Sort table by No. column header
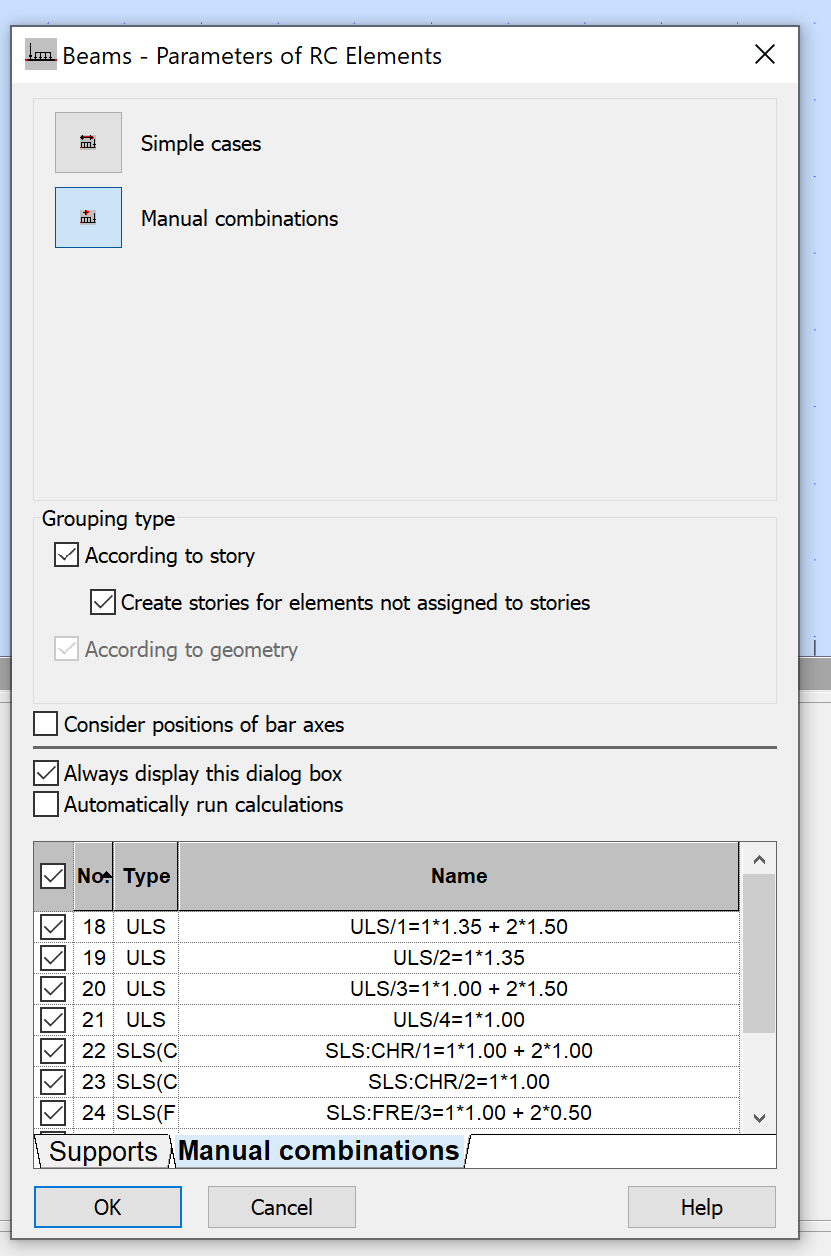 point(93,877)
